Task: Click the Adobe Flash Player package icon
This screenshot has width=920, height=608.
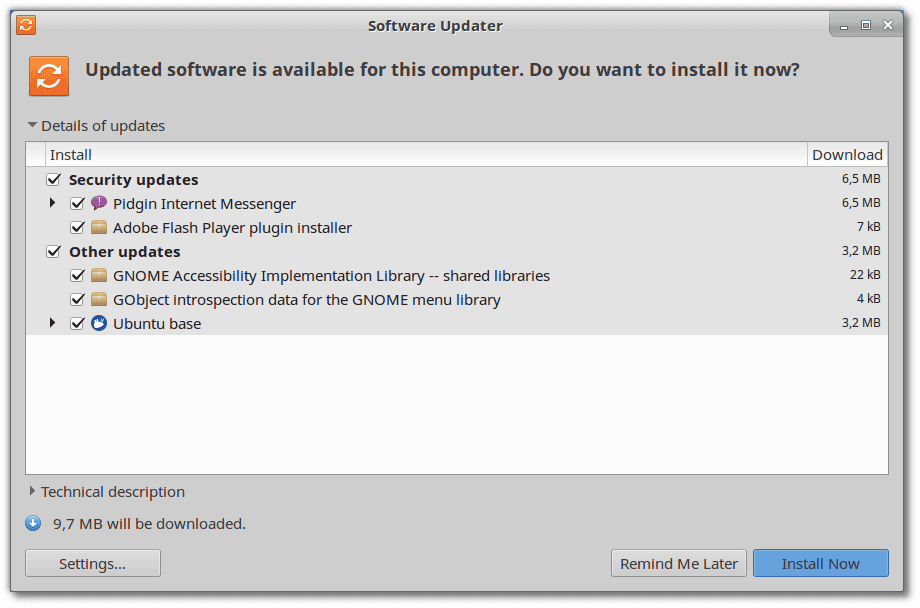Action: [99, 227]
